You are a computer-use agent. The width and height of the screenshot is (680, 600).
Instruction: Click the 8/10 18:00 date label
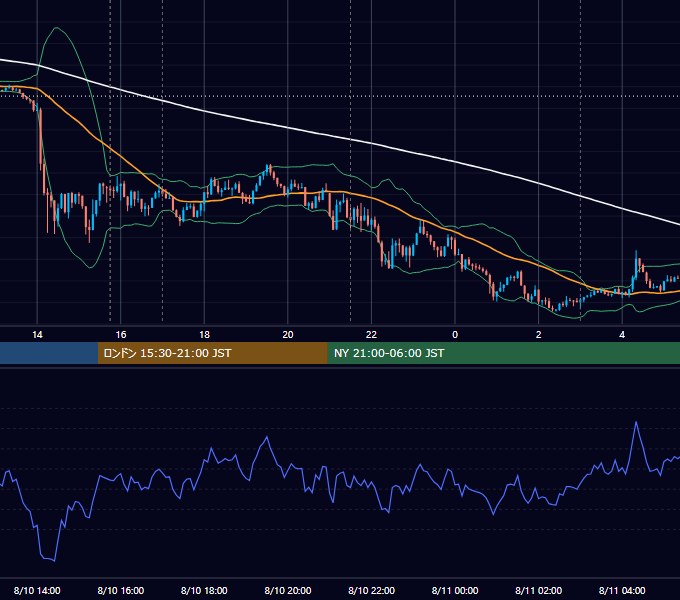(x=204, y=590)
